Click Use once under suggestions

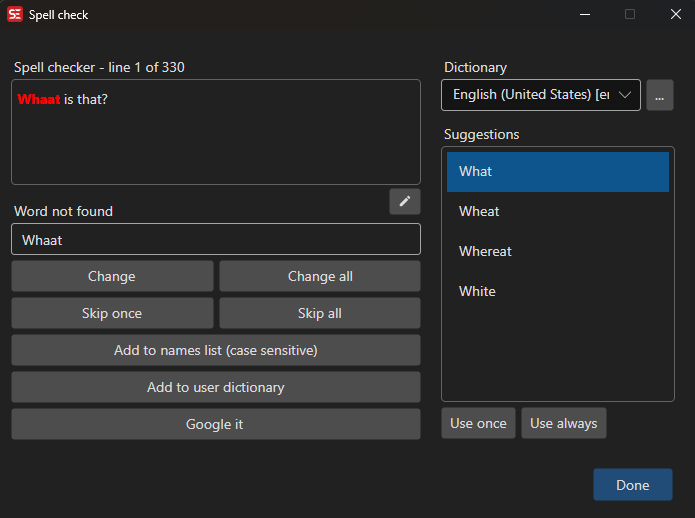(478, 423)
